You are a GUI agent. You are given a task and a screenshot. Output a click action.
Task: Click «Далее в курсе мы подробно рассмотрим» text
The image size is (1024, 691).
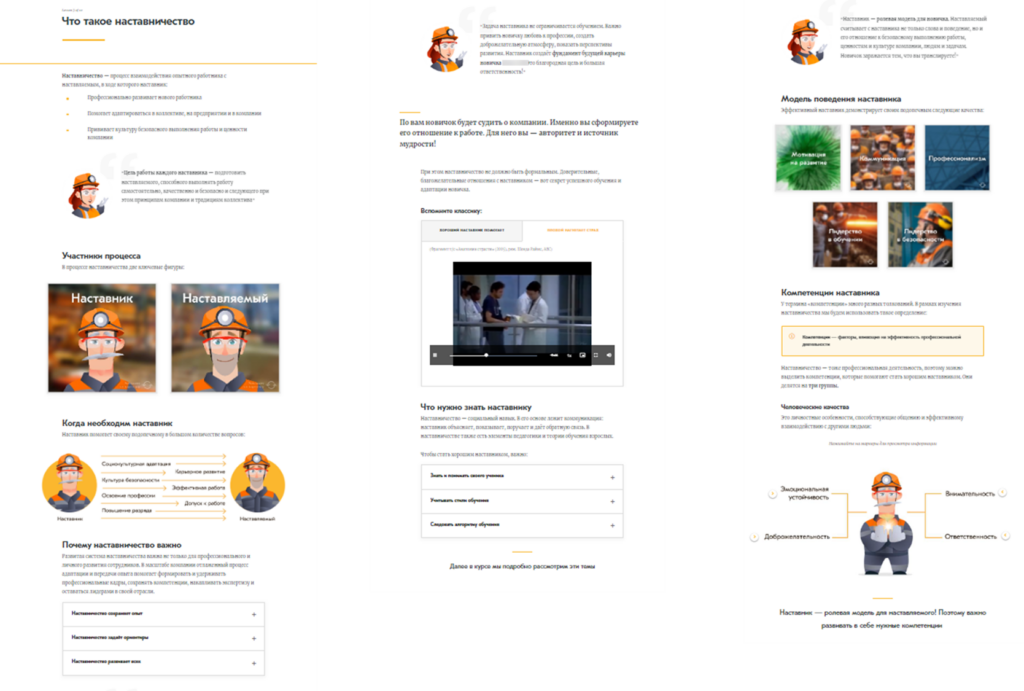(522, 566)
